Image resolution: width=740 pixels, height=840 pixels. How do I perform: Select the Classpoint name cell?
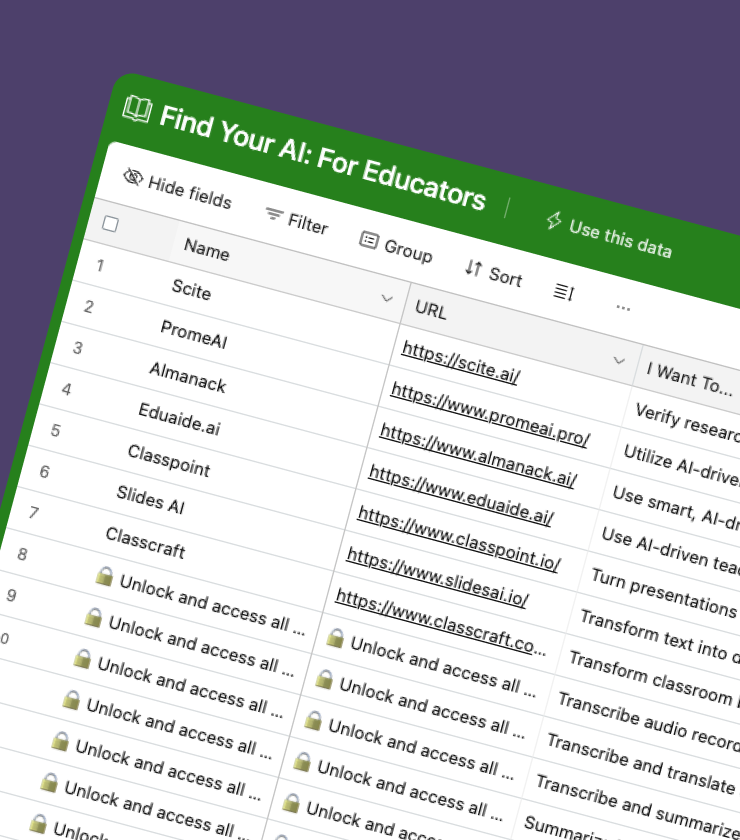coord(169,461)
